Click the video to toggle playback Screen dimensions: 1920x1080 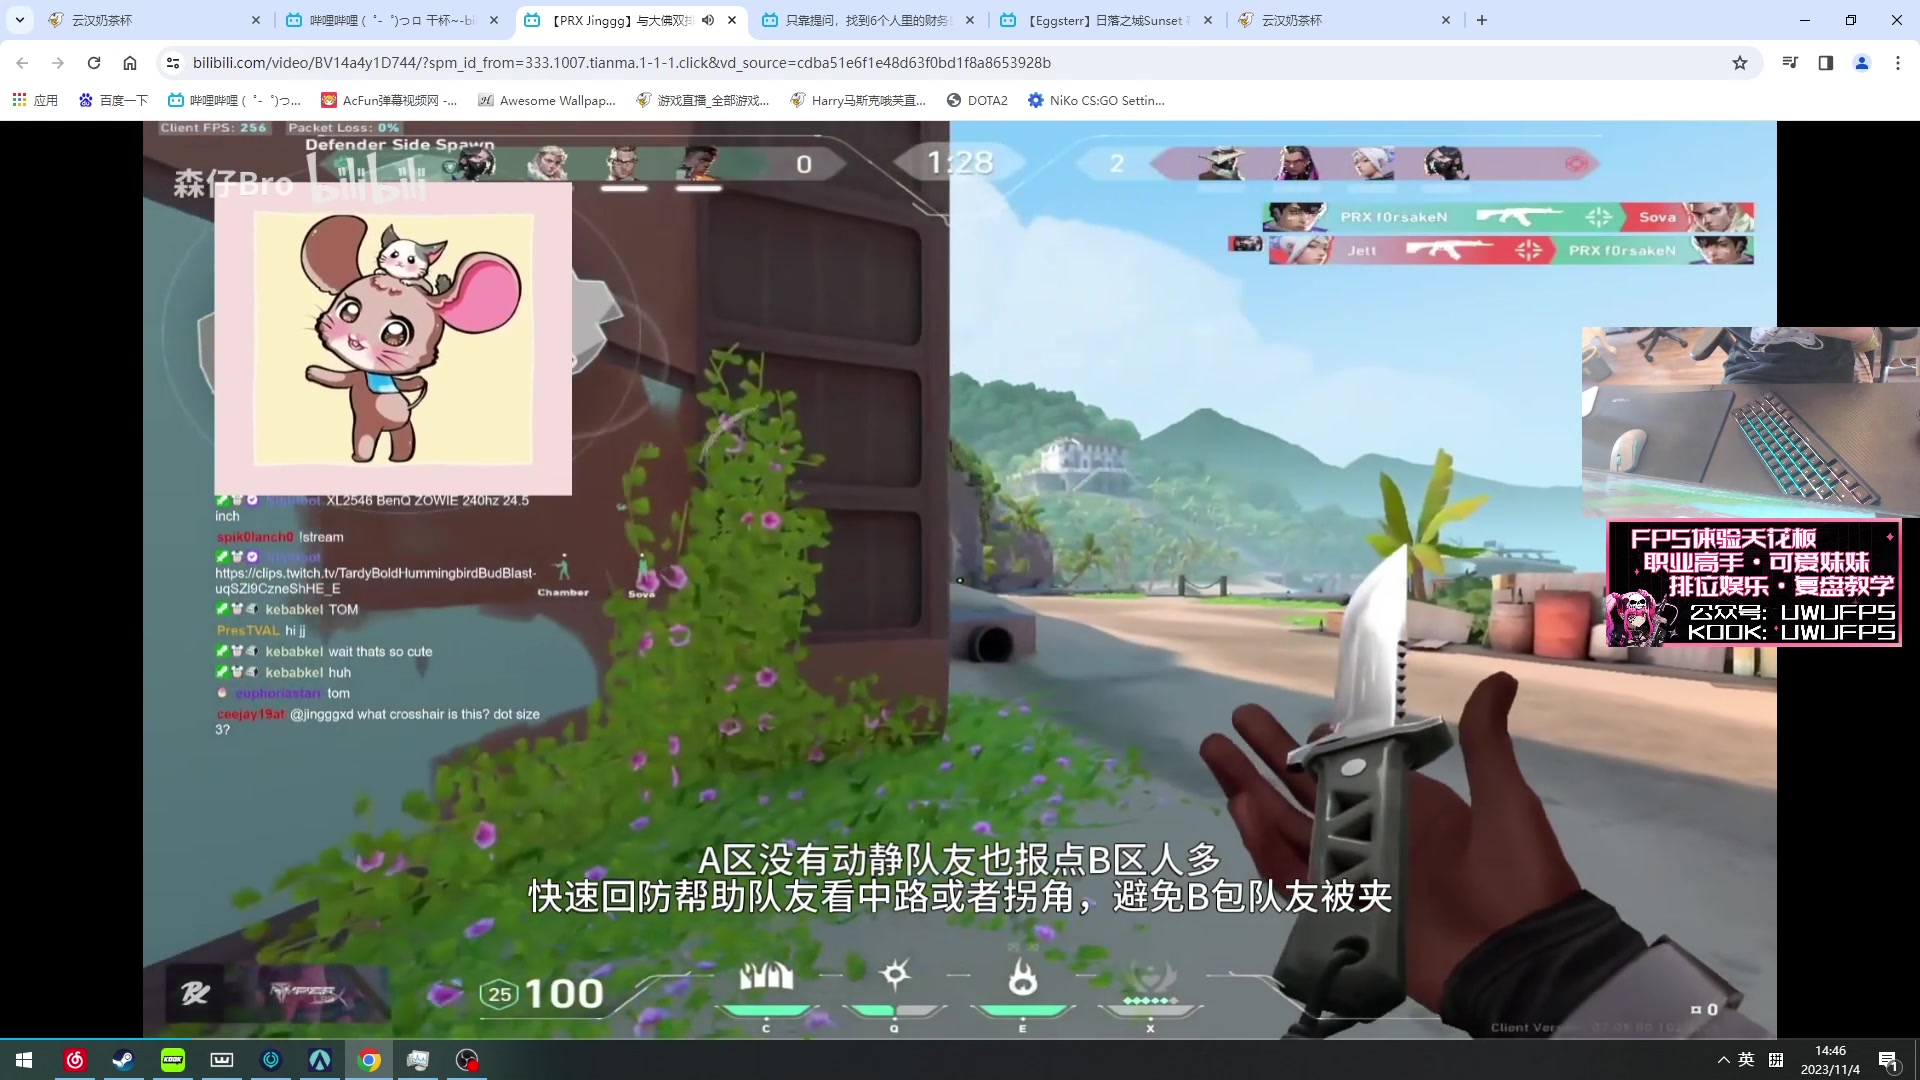tap(960, 580)
